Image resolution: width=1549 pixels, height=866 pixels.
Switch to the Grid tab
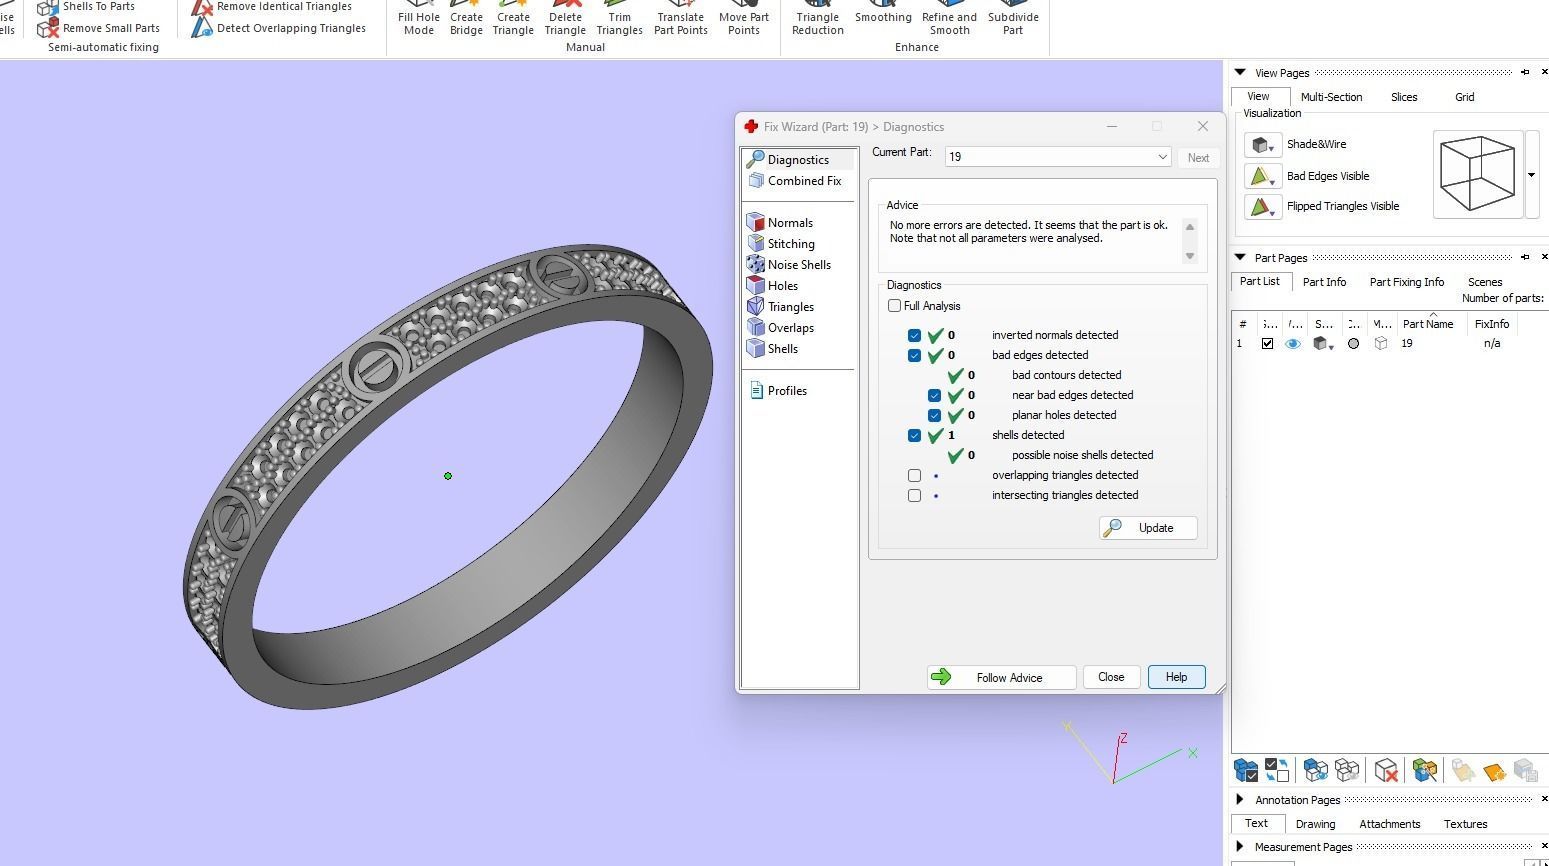[1465, 97]
